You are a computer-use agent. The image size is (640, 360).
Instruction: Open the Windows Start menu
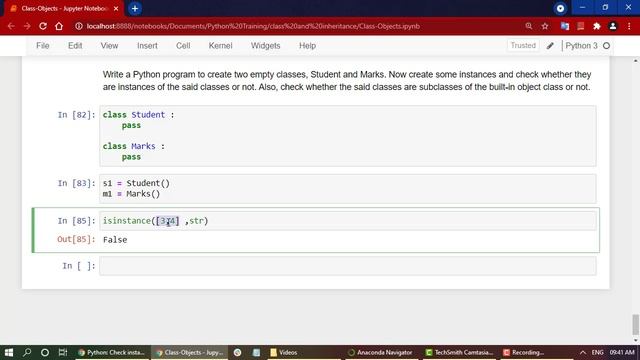[x=9, y=352]
